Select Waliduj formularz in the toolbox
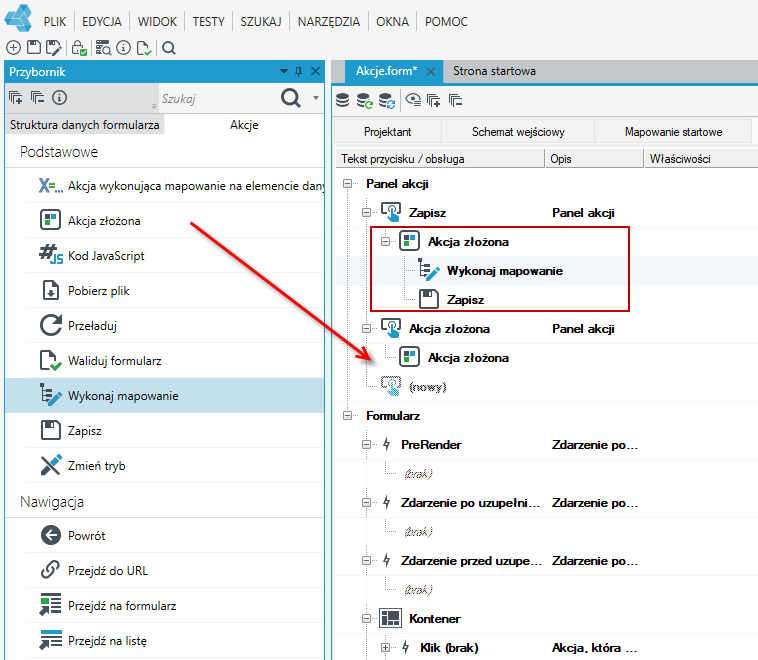 click(175, 361)
